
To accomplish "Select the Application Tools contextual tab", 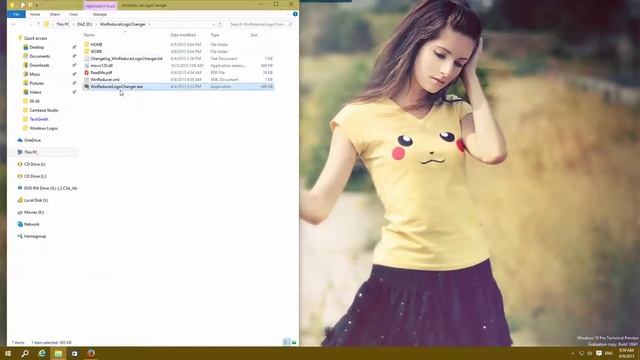I will (100, 6).
